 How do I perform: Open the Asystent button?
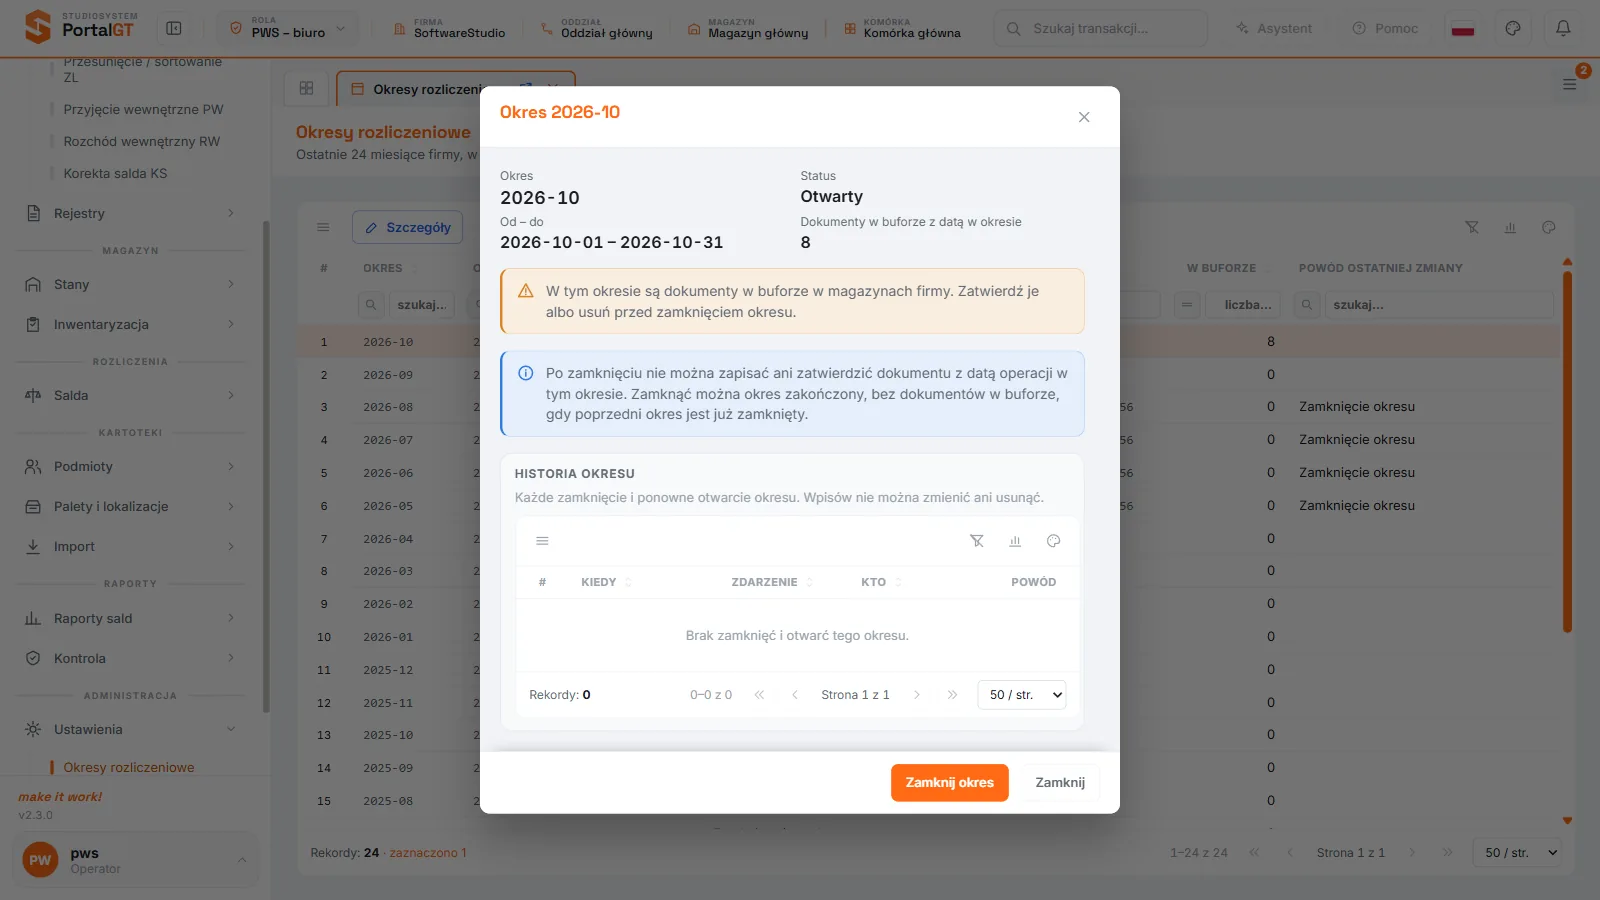pyautogui.click(x=1273, y=28)
